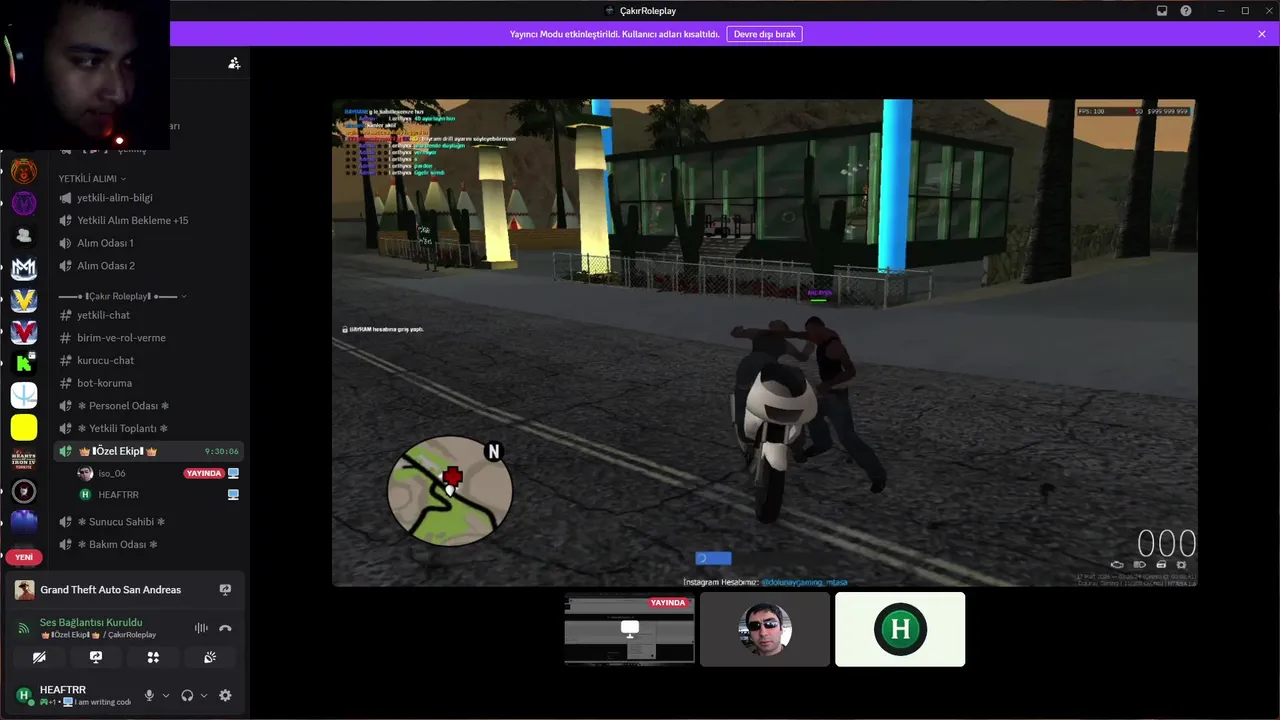Deafen with the headphones icon
This screenshot has width=1280, height=720.
[187, 695]
